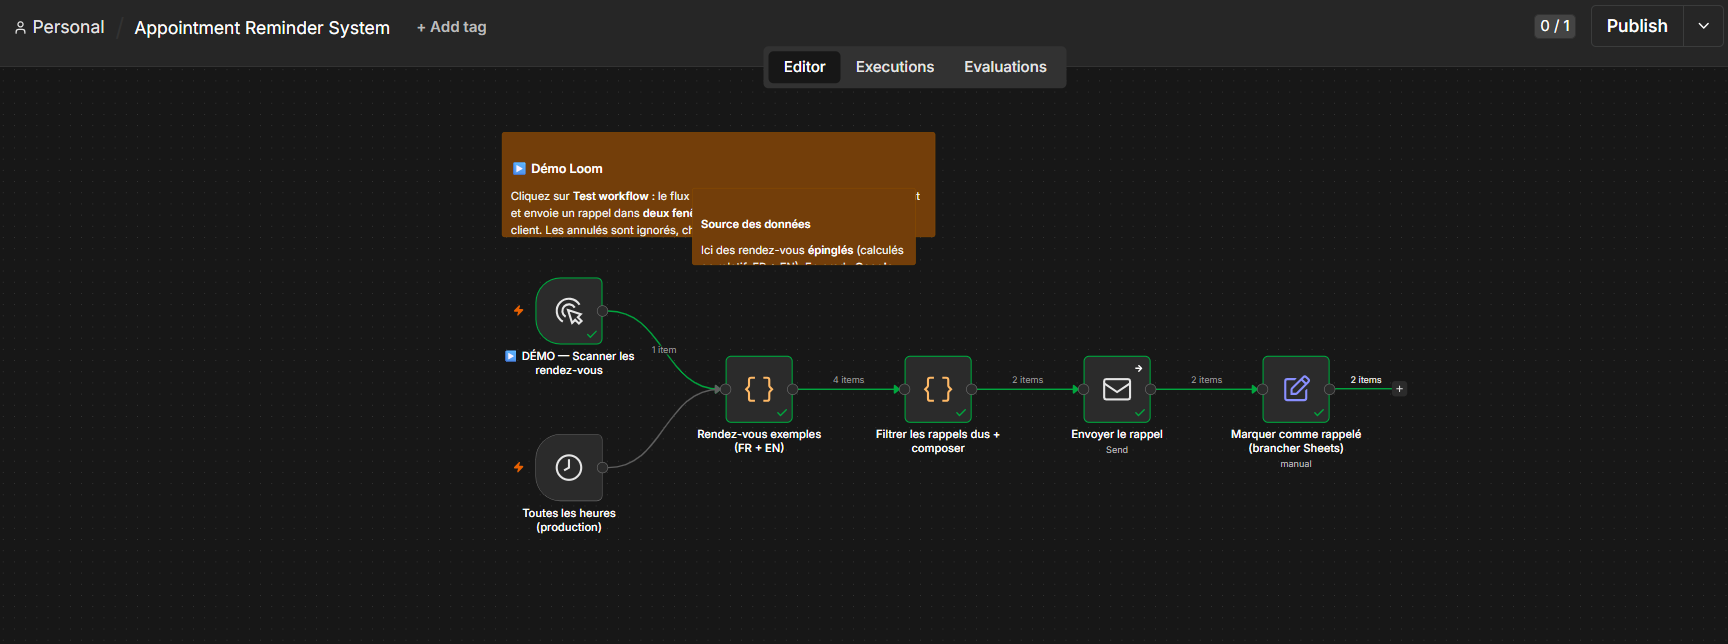This screenshot has height=644, width=1728.
Task: Click the lightning trigger icon beside Toutes les heures
Action: (x=518, y=467)
